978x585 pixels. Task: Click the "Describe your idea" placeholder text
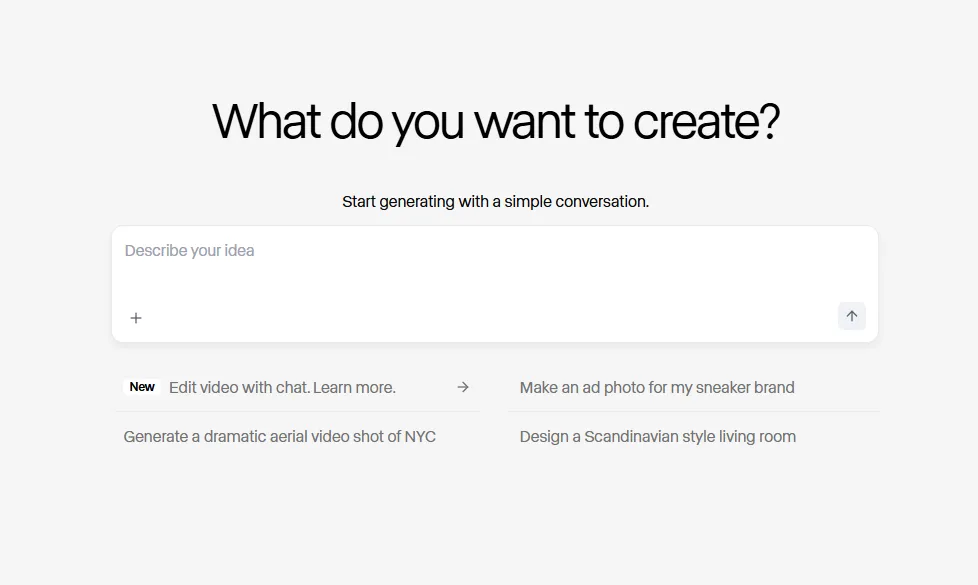[190, 251]
